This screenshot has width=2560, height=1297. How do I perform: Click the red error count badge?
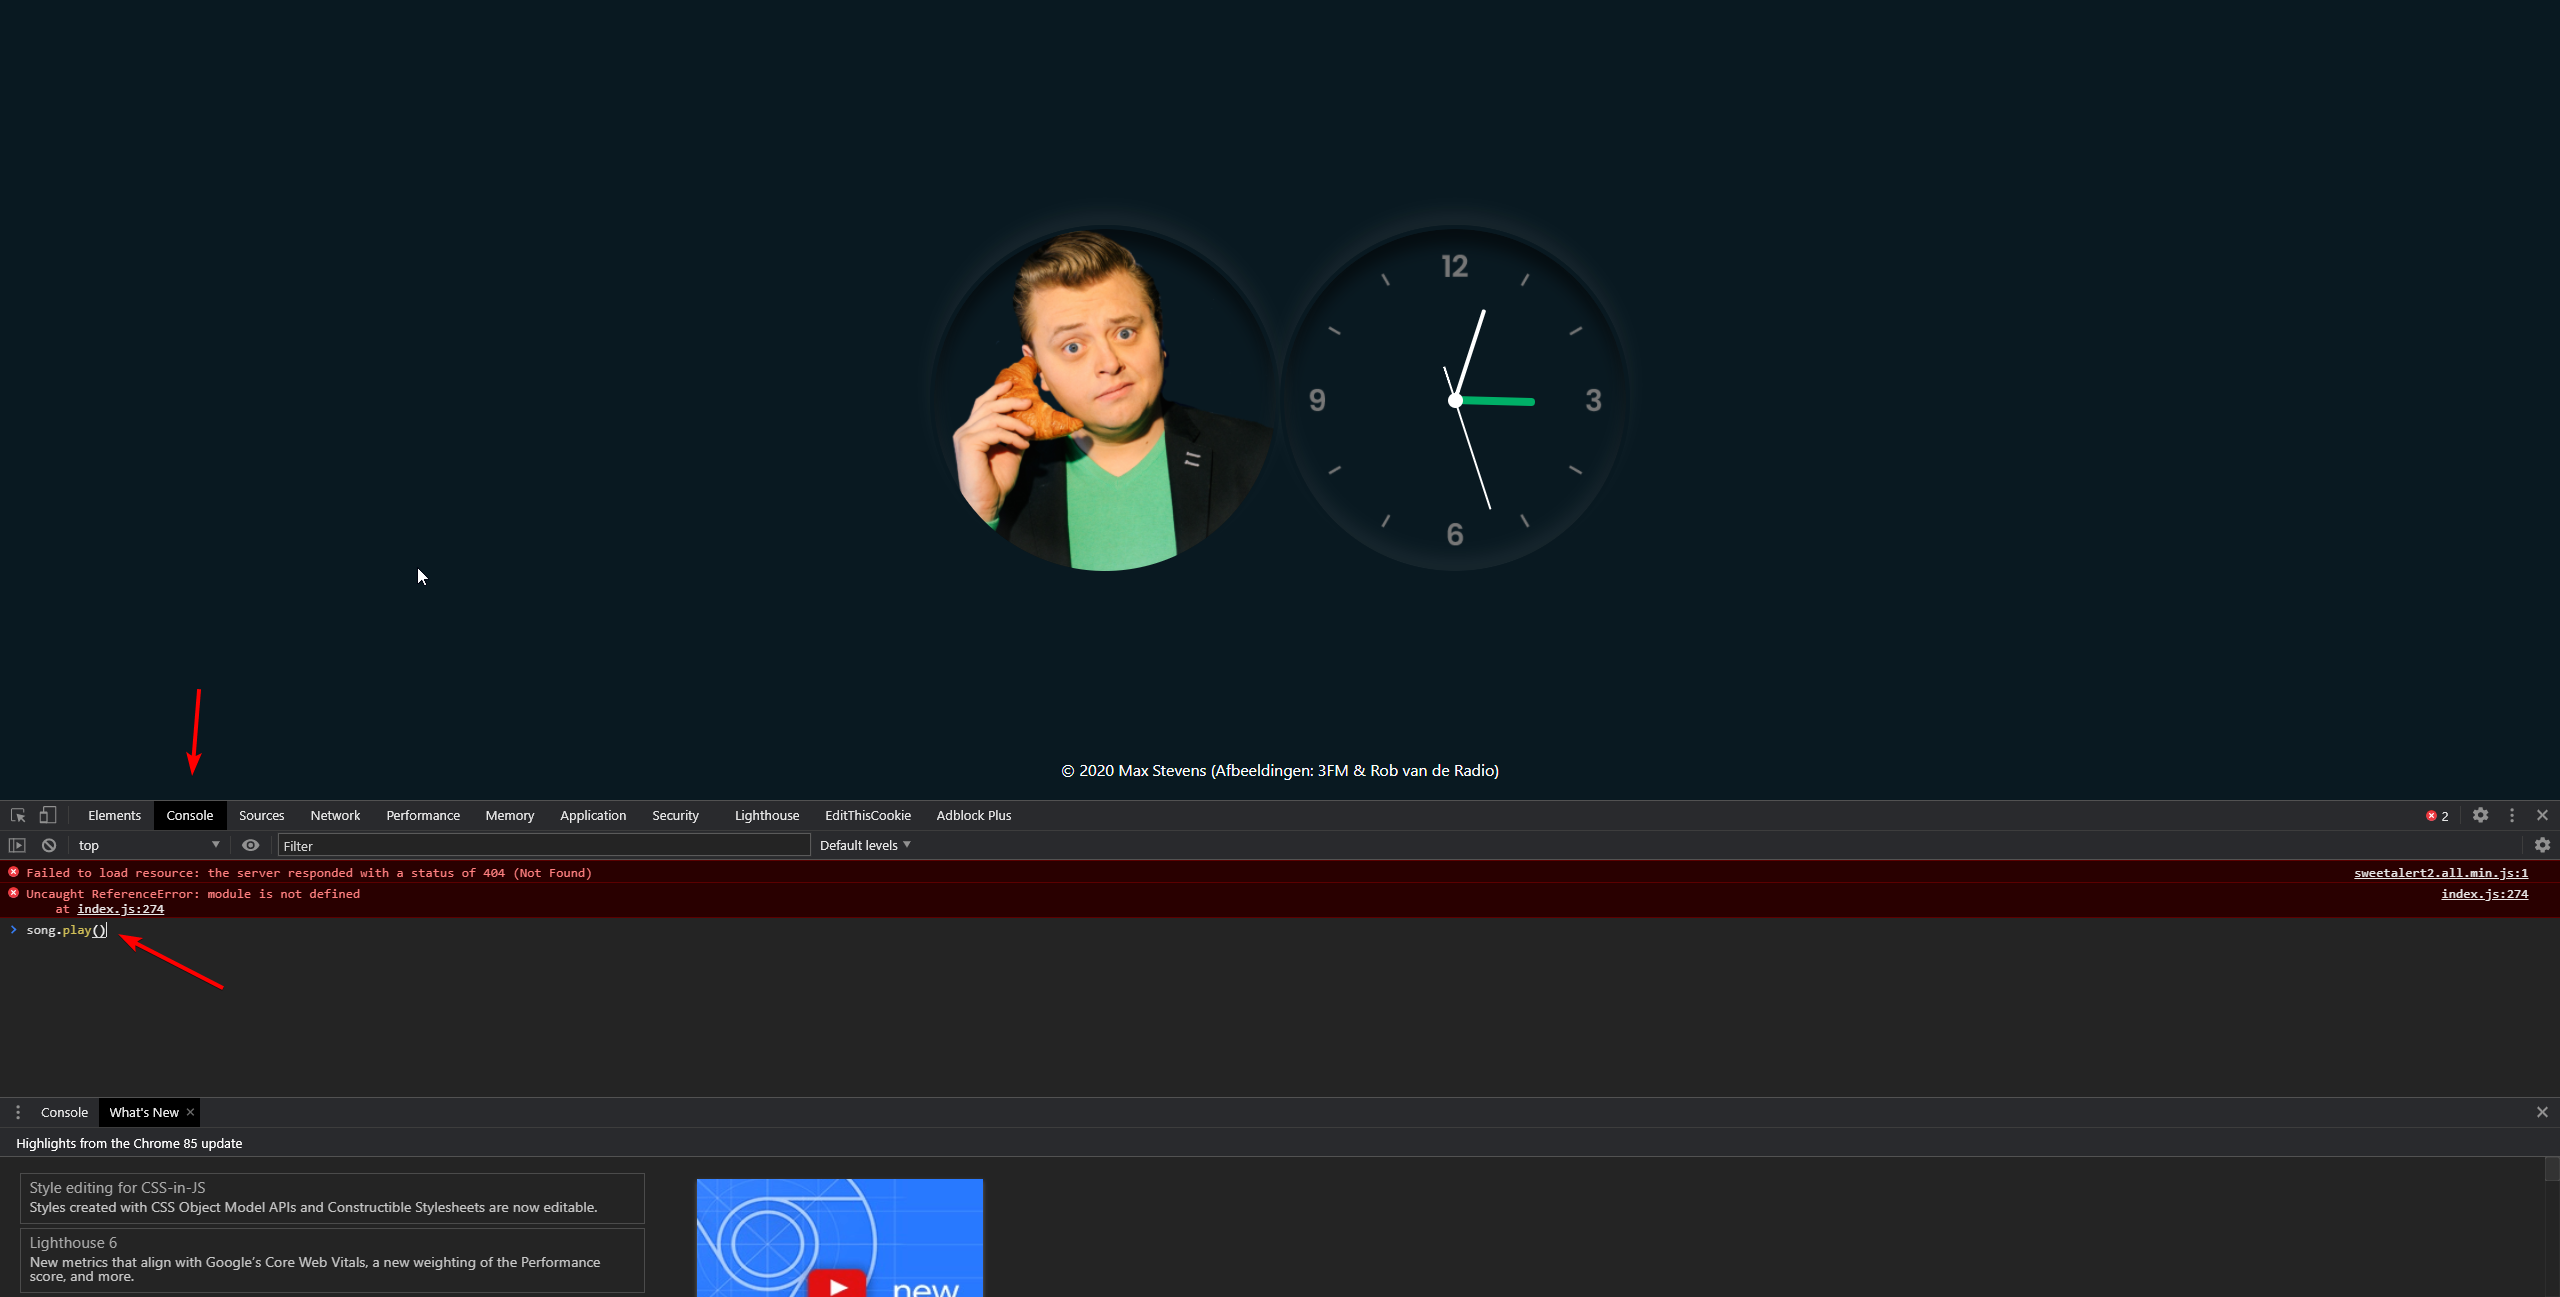point(2437,816)
